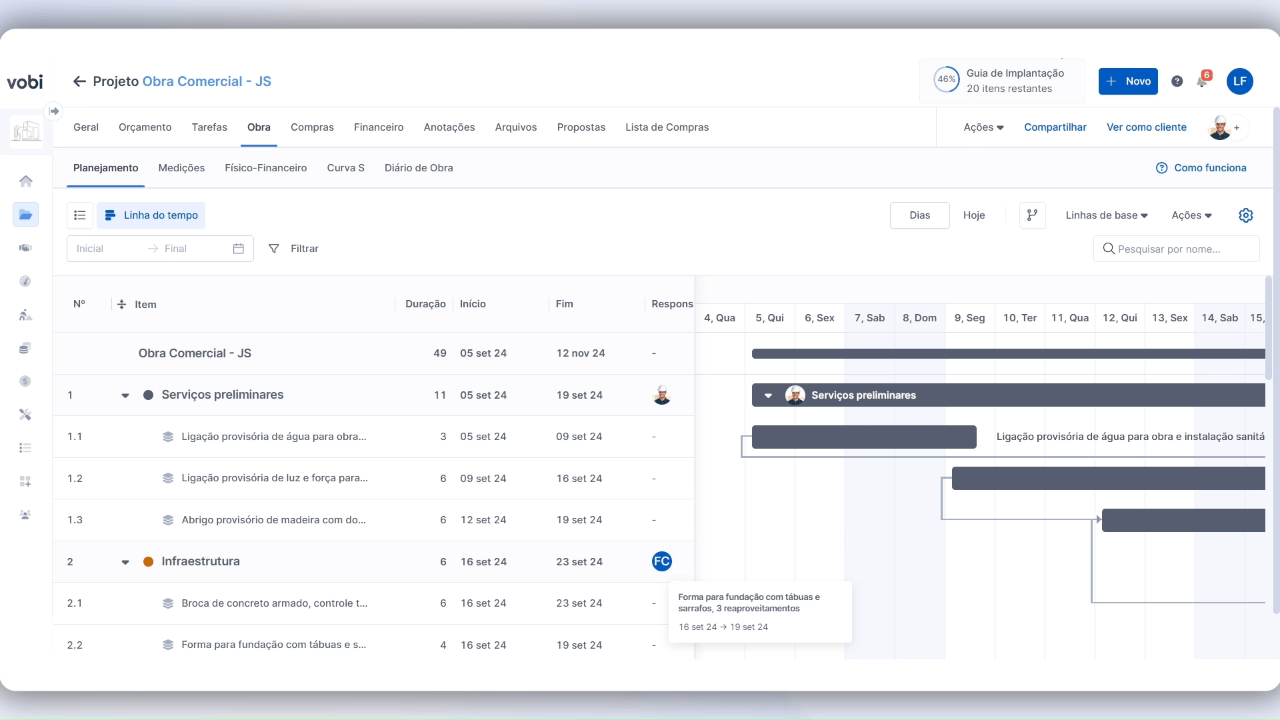Switch to the Físico-Financeiro subtab
Viewport: 1280px width, 720px height.
[266, 168]
